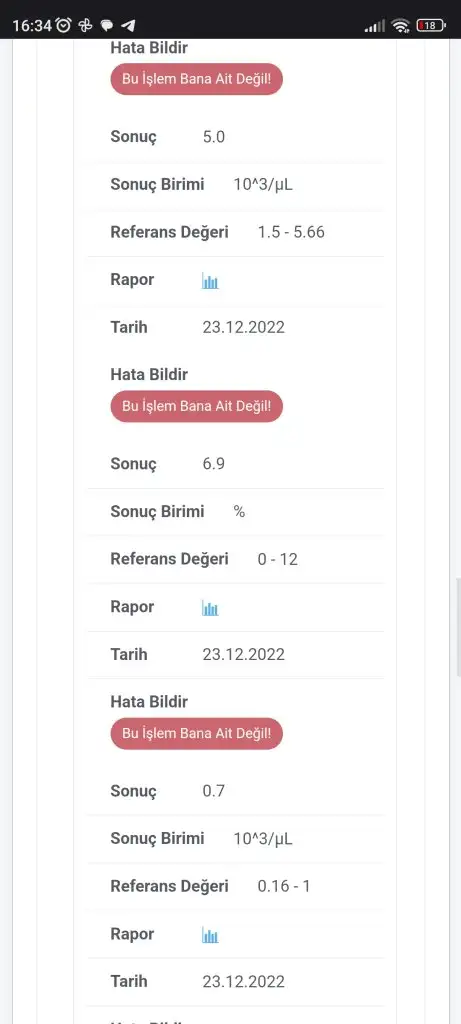Tap the Wi-Fi status icon
Image resolution: width=461 pixels, height=1024 pixels.
400,26
